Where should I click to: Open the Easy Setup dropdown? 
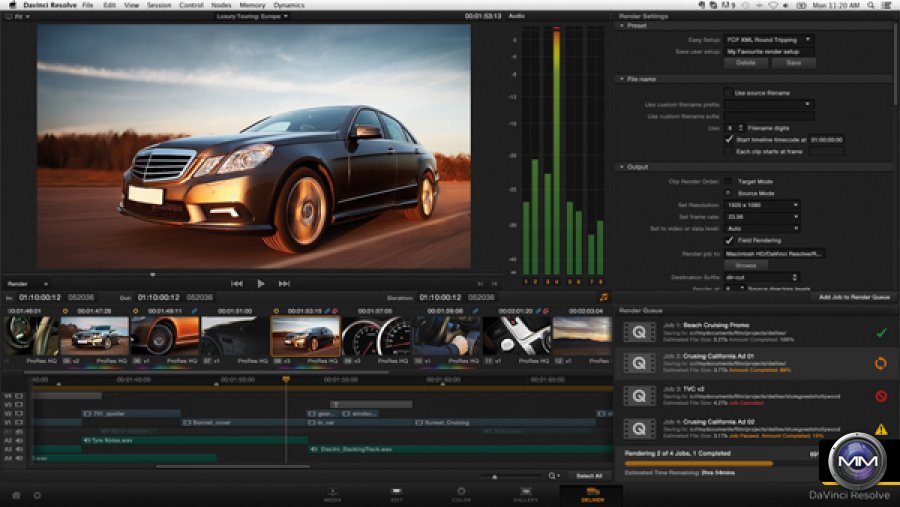click(x=767, y=39)
